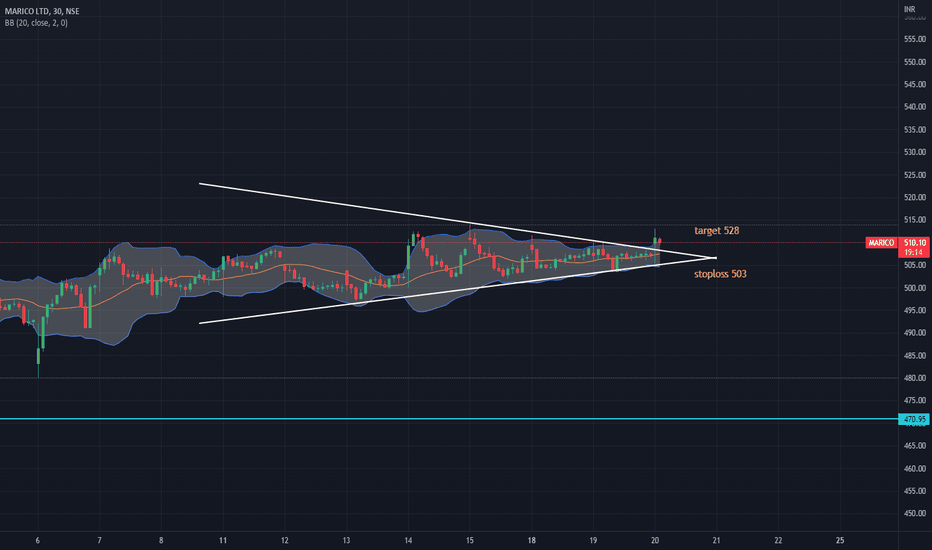Click the 515.00 price axis label
932x550 pixels.
coord(915,220)
